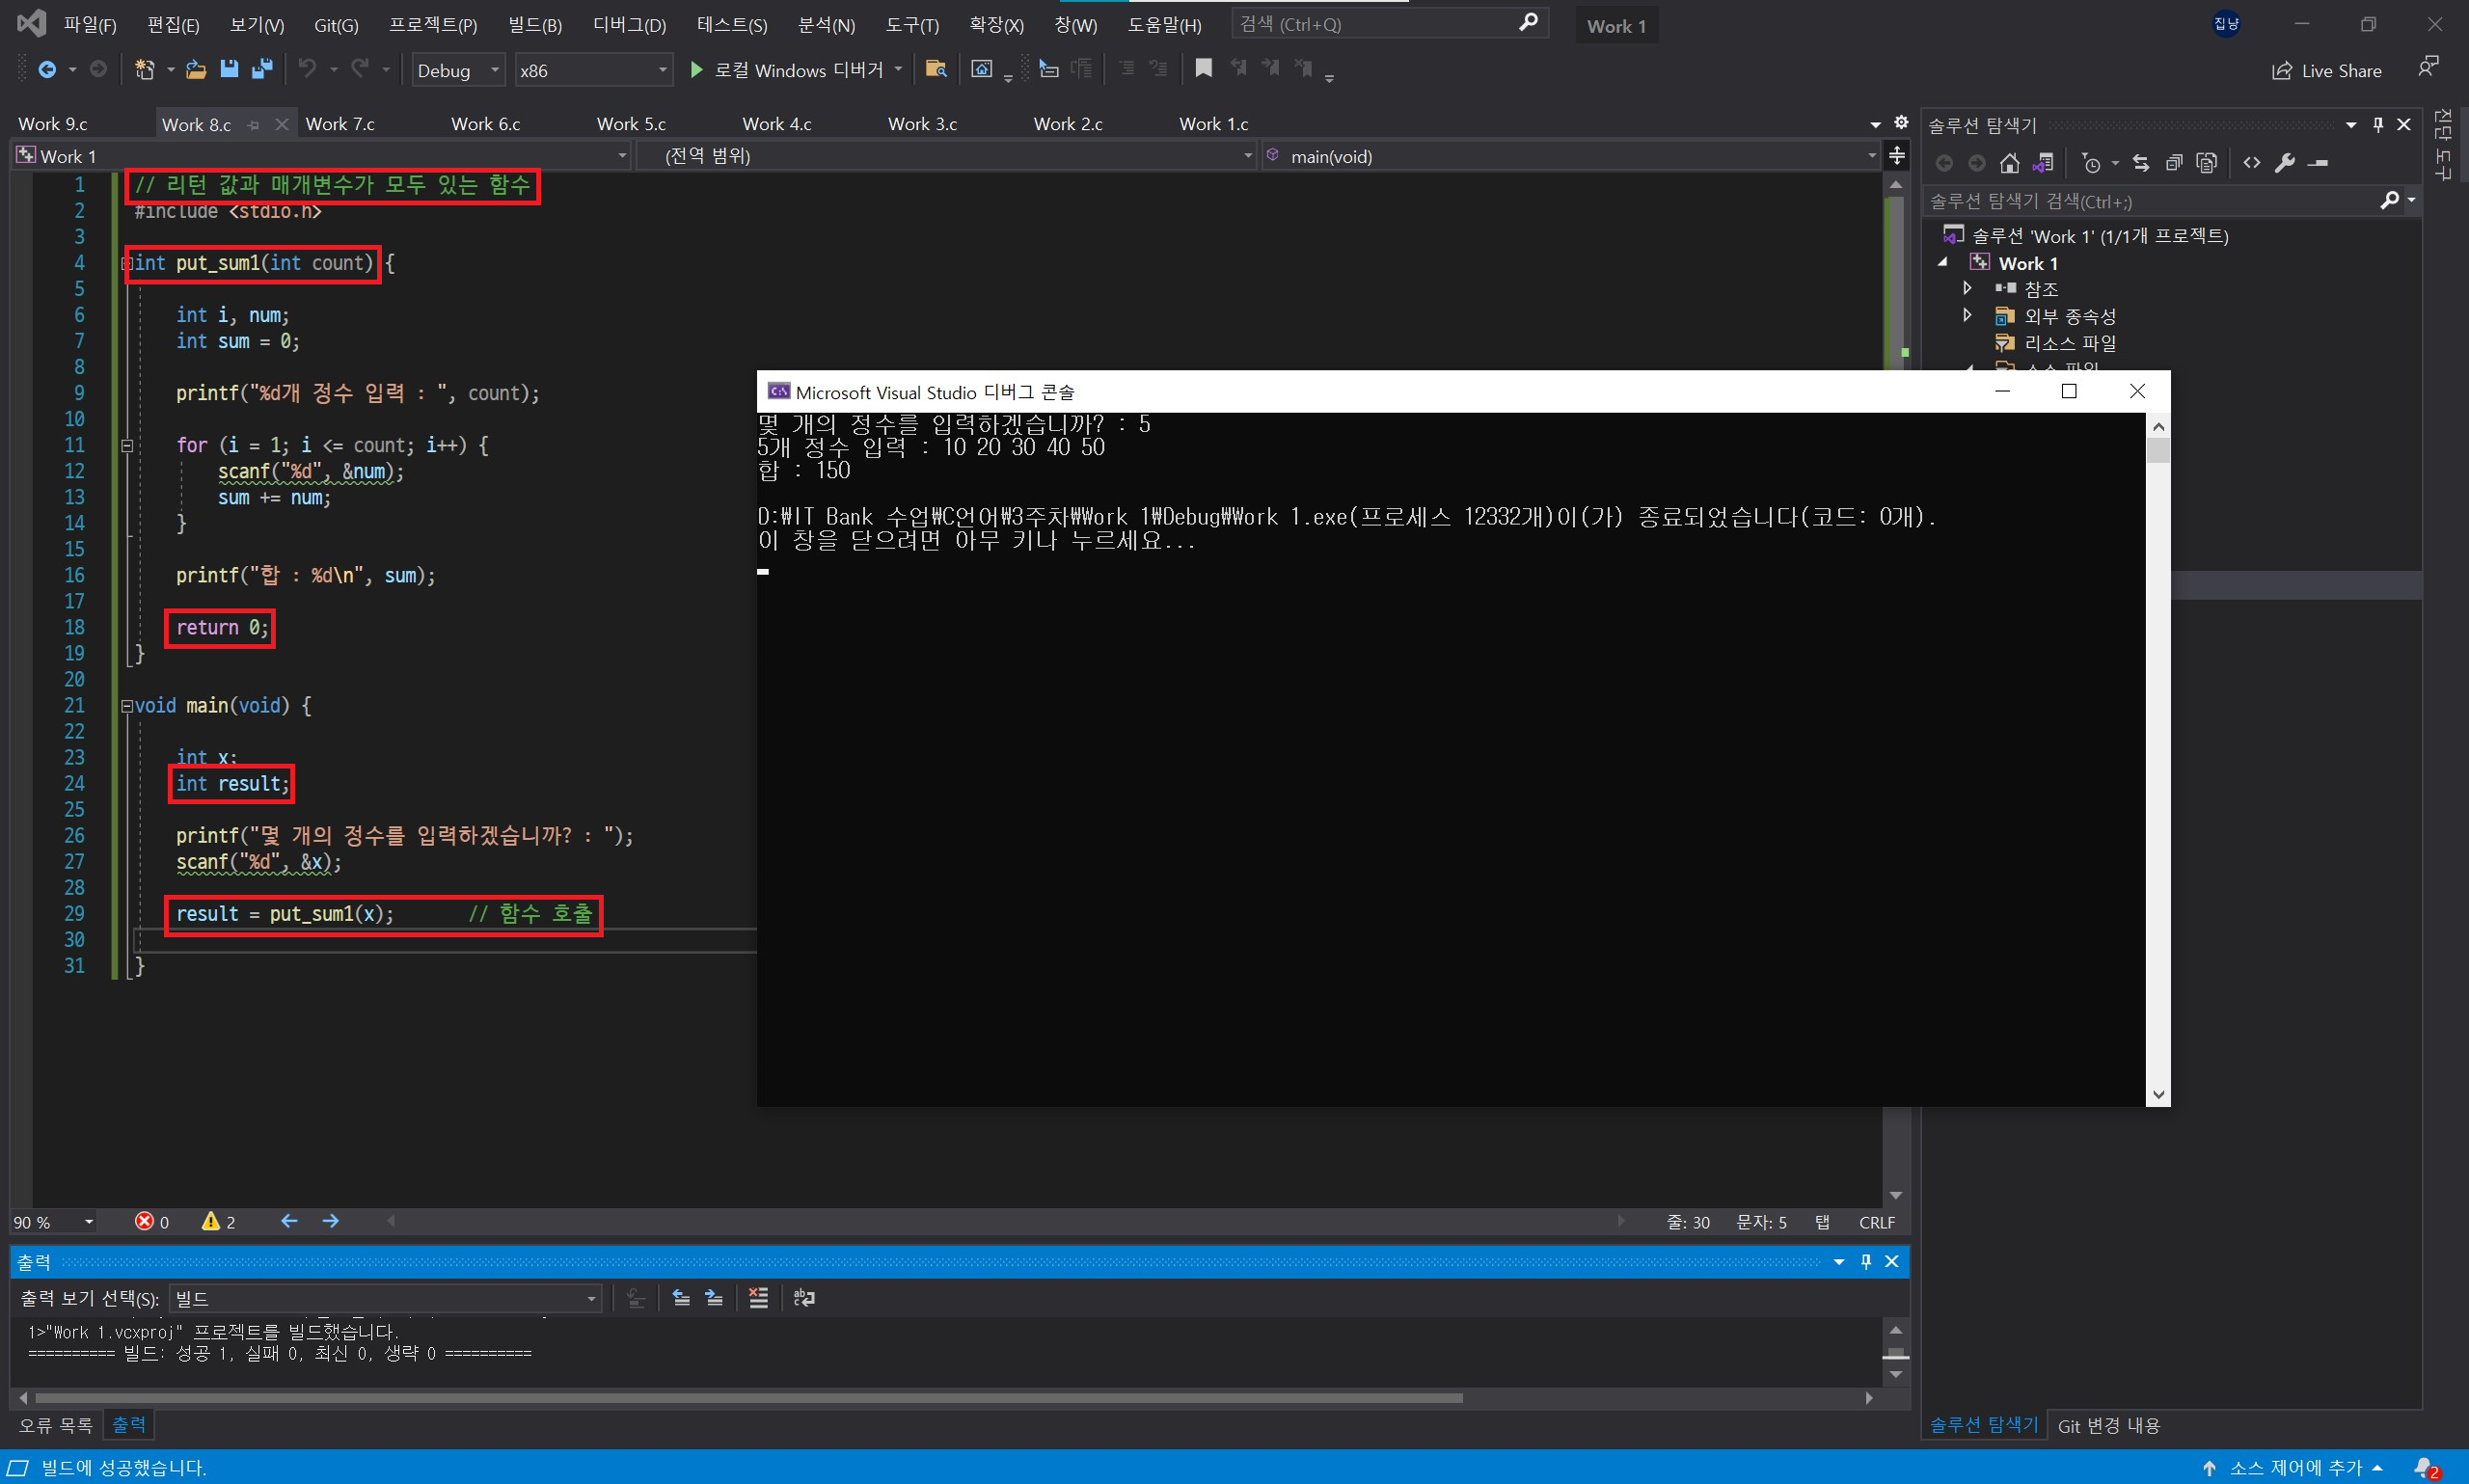Clear all text in Output panel

click(x=758, y=1298)
